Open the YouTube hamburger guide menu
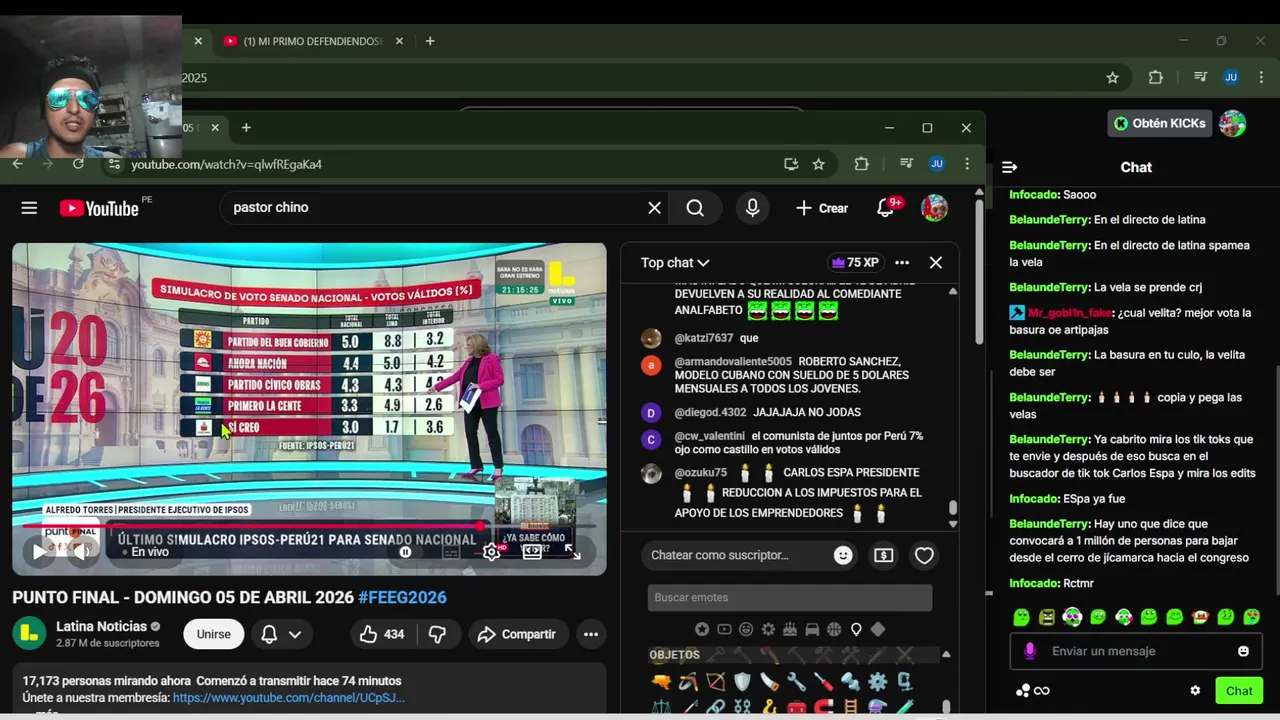Screen dimensions: 1280x720 tap(29, 208)
